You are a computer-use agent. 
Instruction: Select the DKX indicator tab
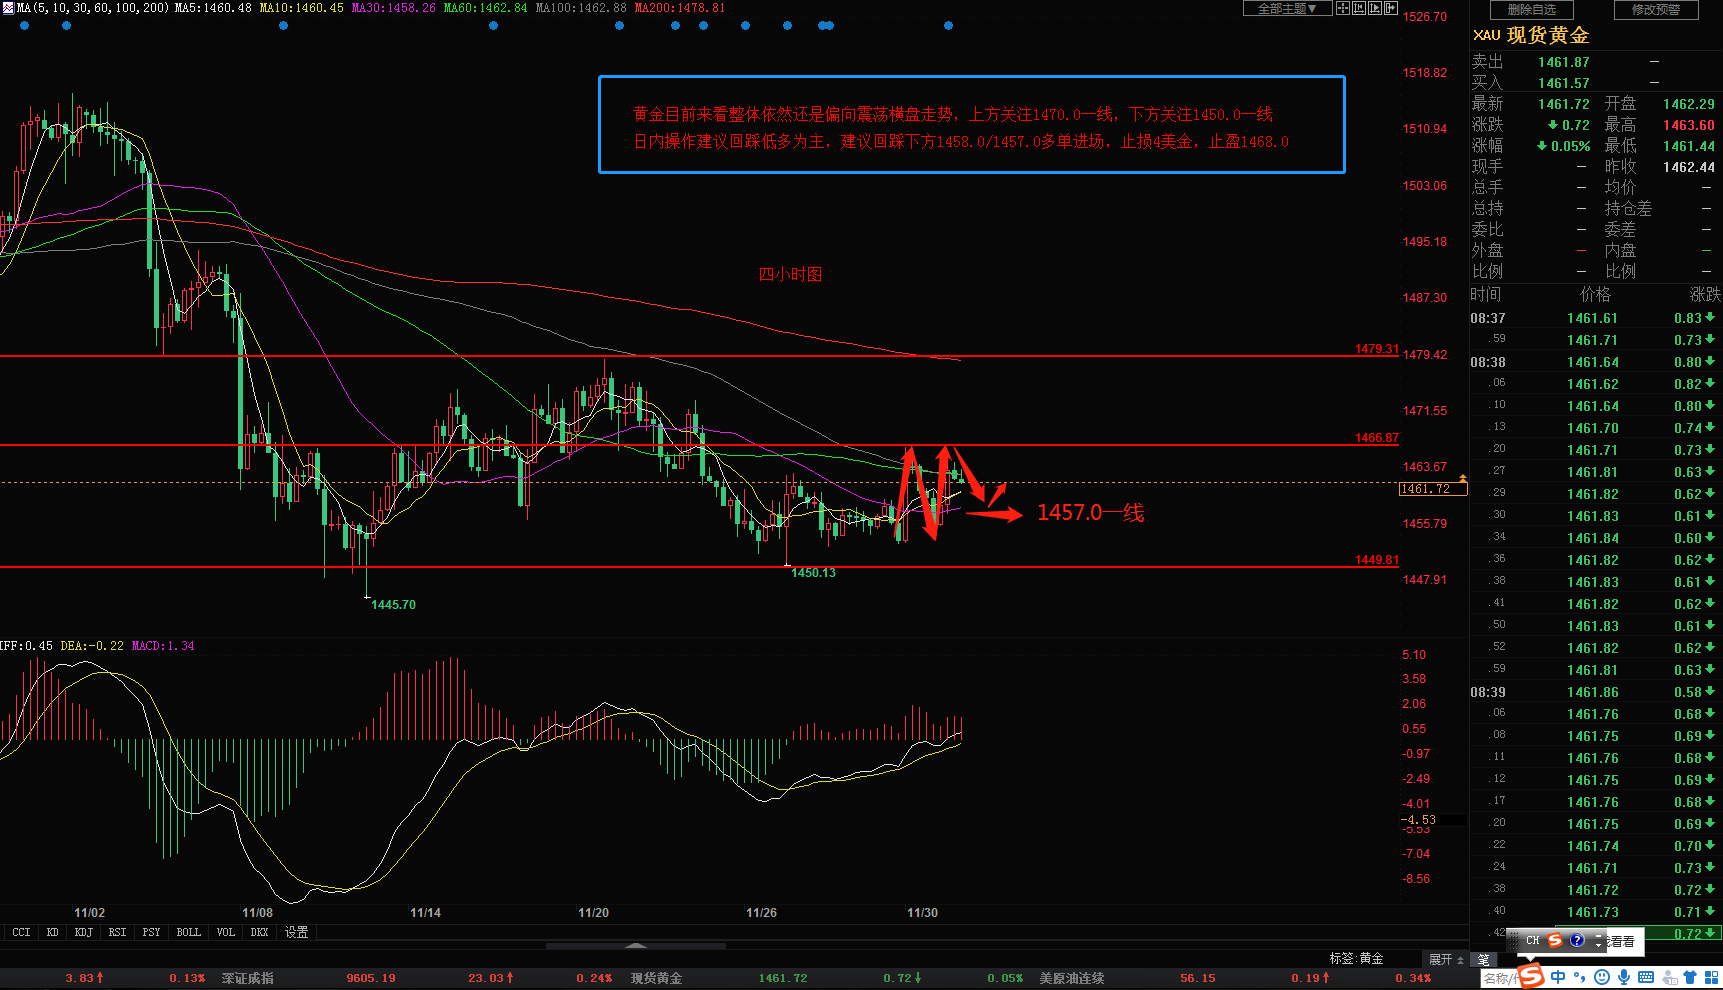coord(260,932)
